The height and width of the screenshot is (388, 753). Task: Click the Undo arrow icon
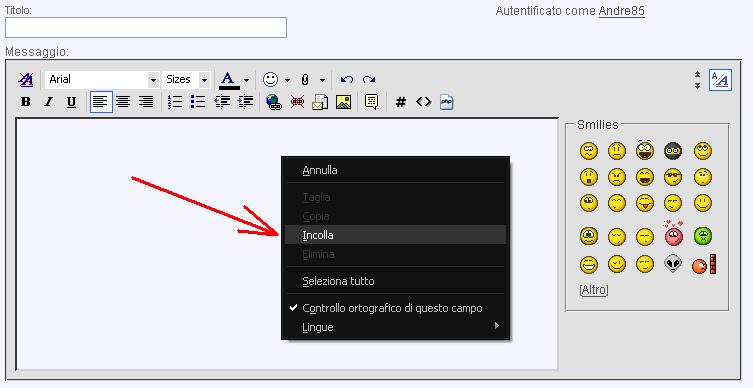click(347, 80)
